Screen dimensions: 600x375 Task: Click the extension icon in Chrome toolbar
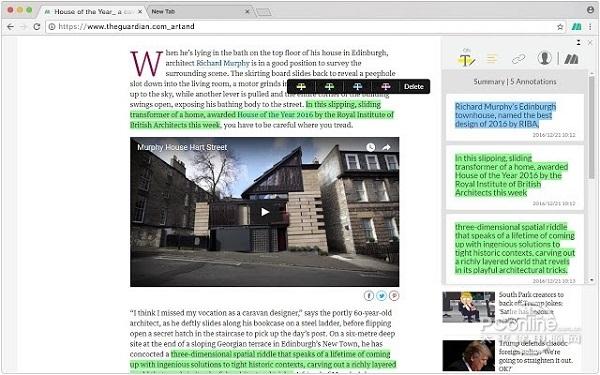[576, 27]
